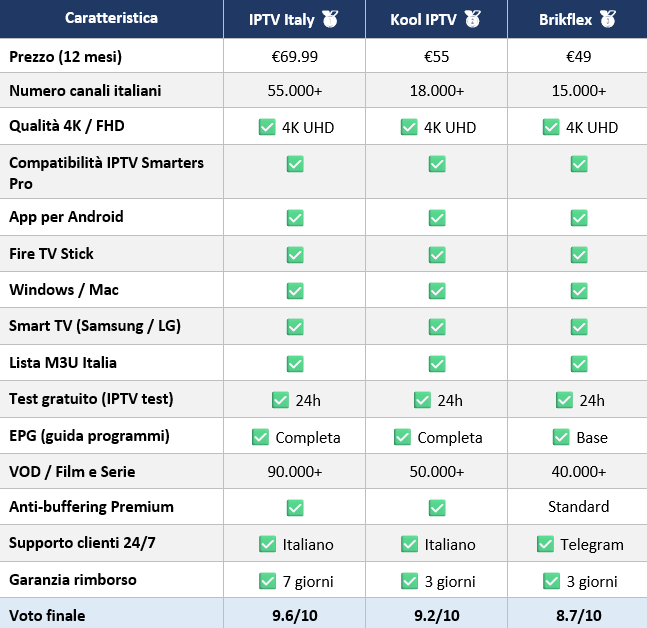Click the medal icon beside Brikflex

pos(608,19)
